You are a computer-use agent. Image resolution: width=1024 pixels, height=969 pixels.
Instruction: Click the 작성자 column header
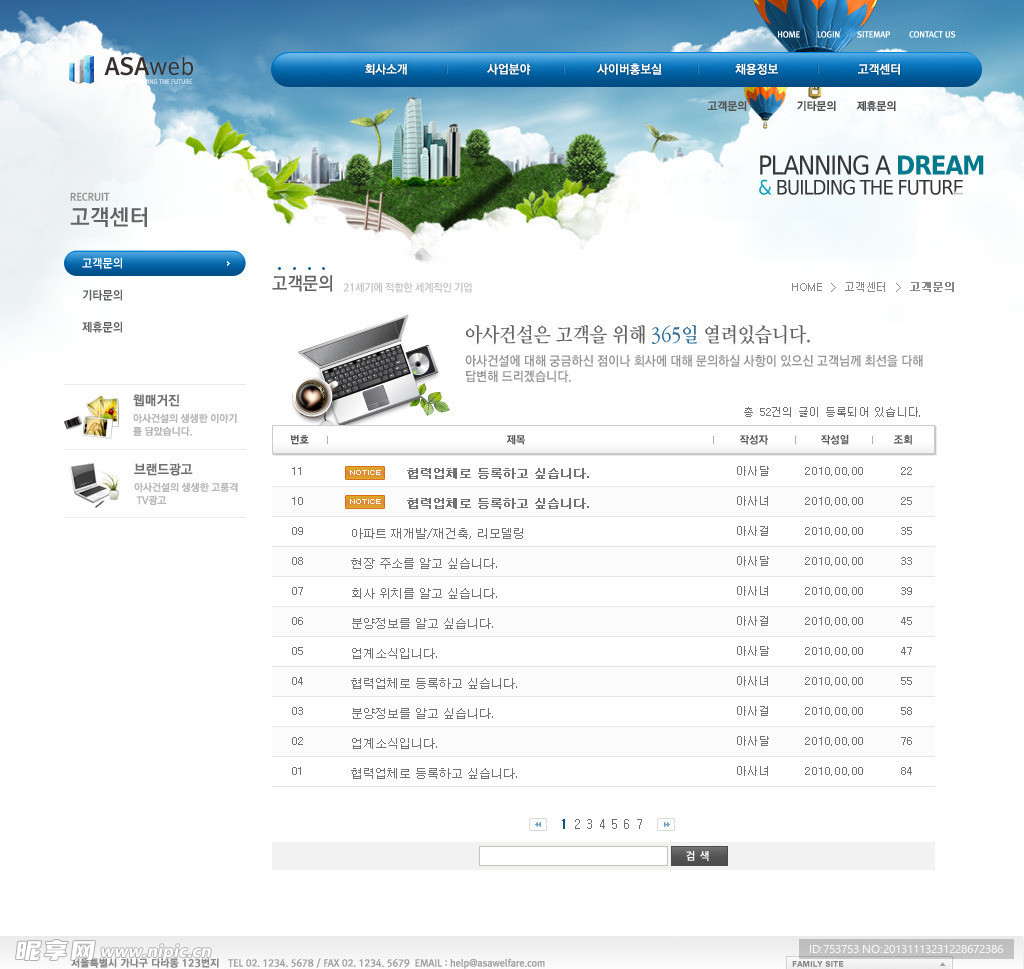coord(753,439)
